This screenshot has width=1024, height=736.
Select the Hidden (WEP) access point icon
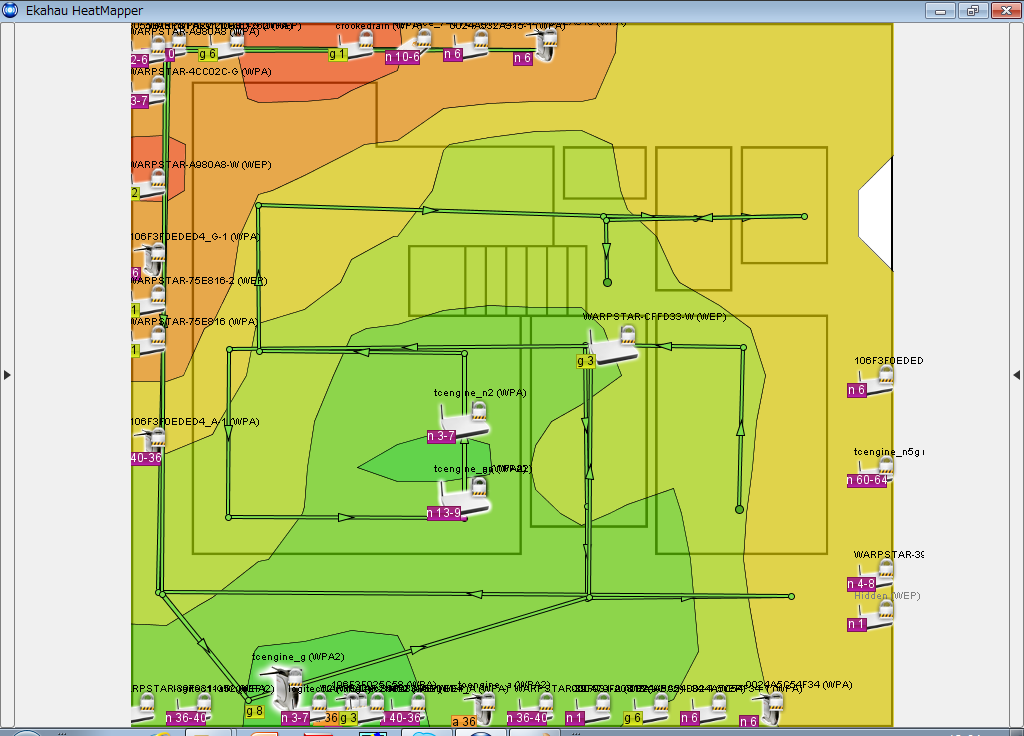(x=875, y=615)
